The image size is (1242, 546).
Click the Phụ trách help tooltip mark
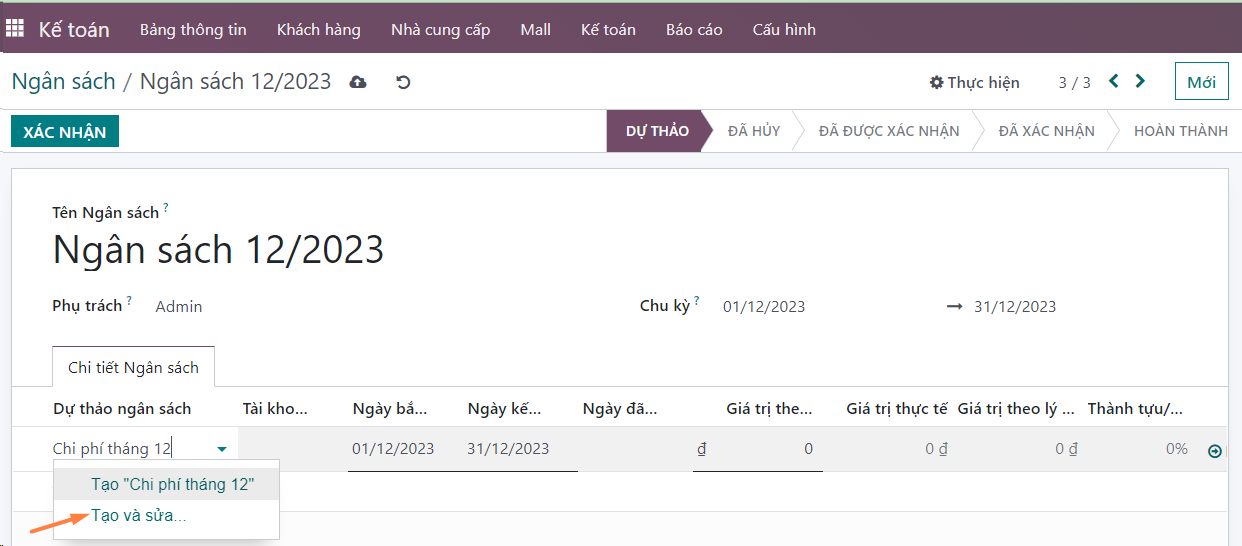point(129,300)
